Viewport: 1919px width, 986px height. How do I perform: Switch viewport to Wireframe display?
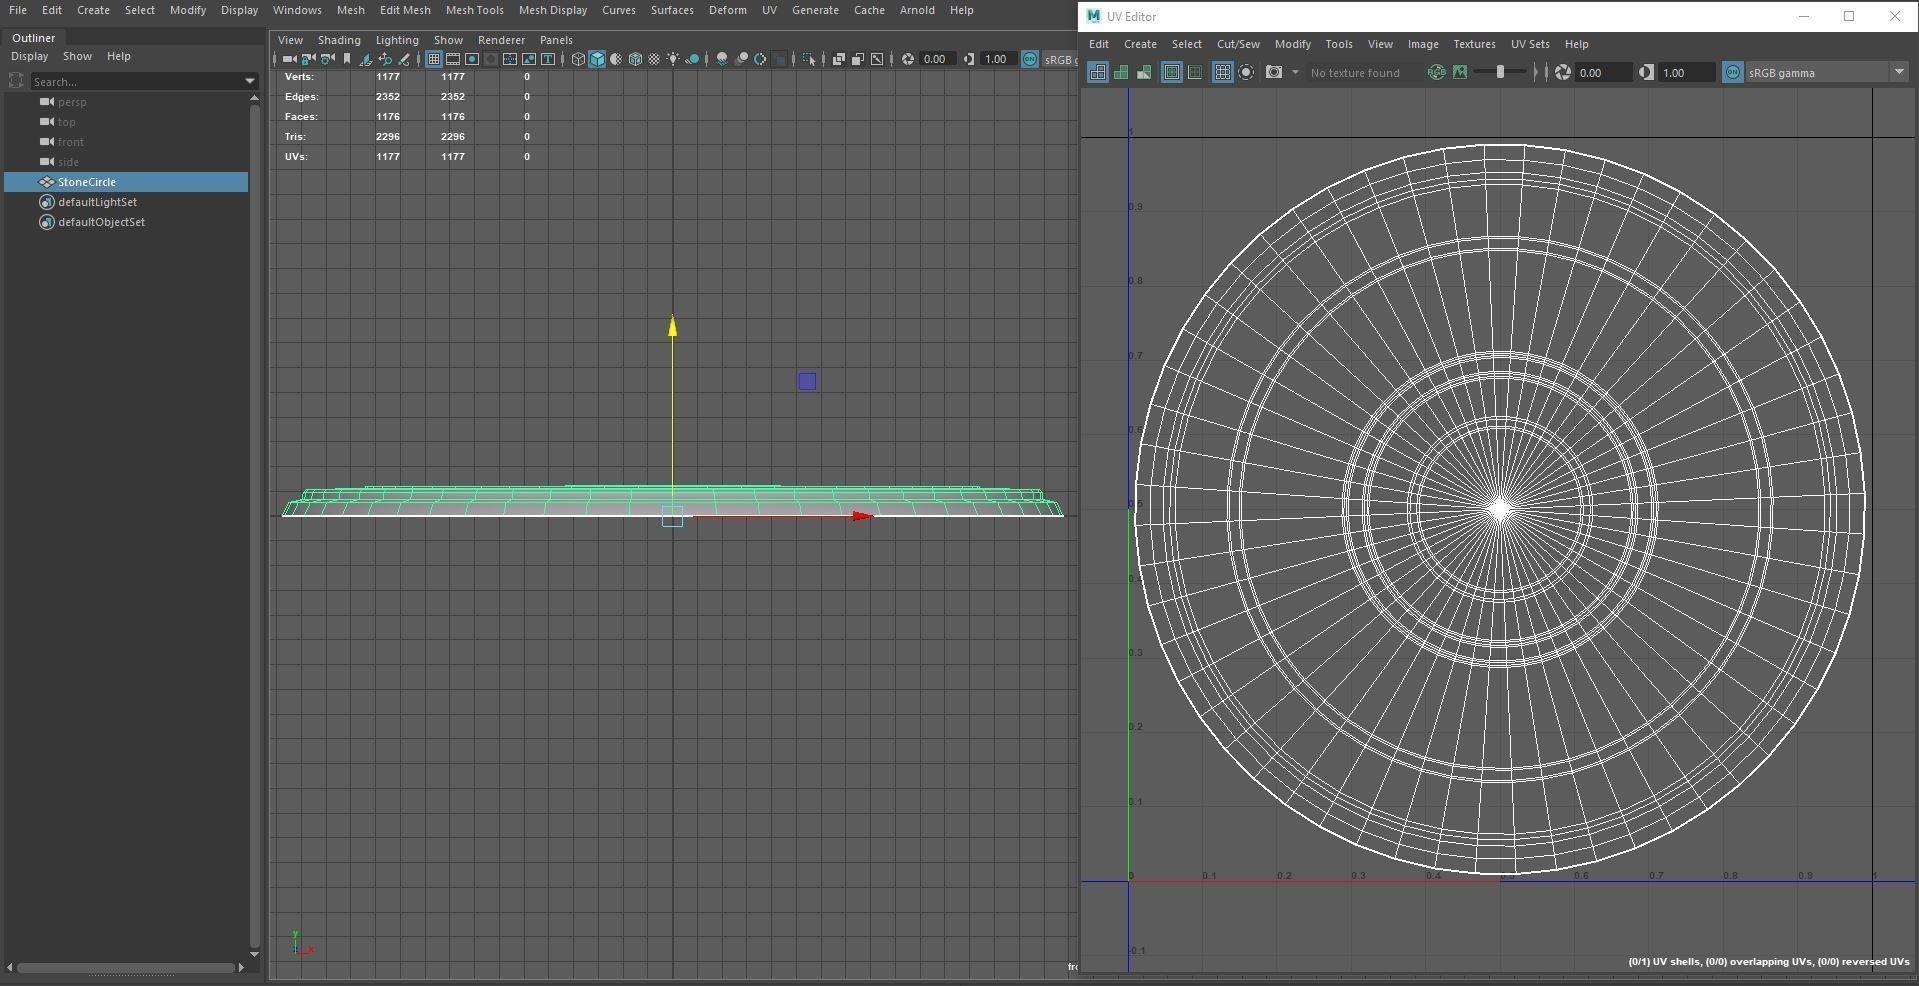pos(578,59)
